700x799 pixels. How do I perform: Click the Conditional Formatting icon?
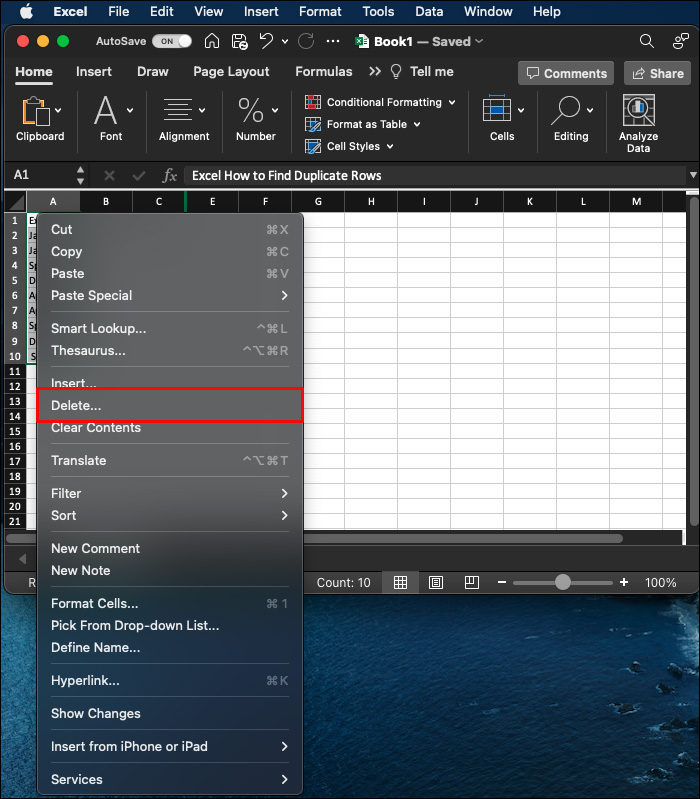pyautogui.click(x=313, y=102)
